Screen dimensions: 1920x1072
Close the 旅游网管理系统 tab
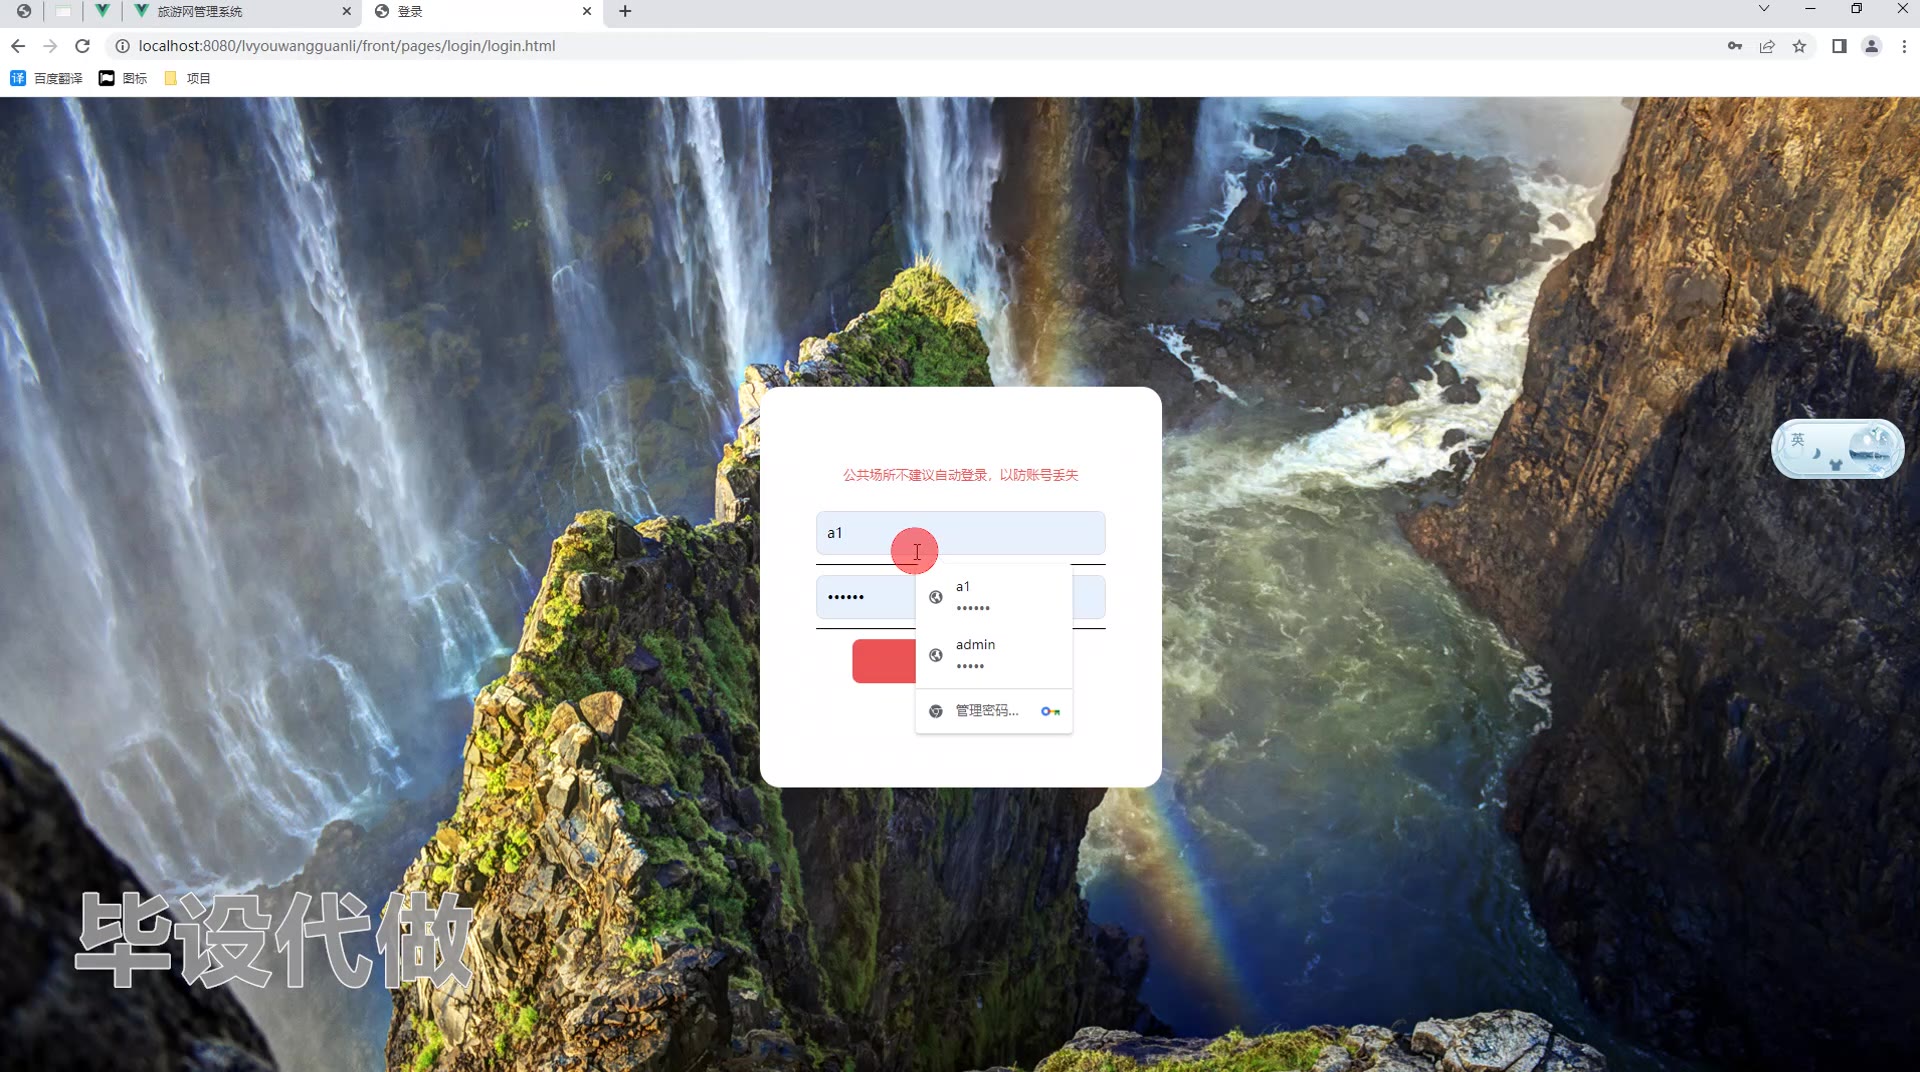[x=346, y=11]
